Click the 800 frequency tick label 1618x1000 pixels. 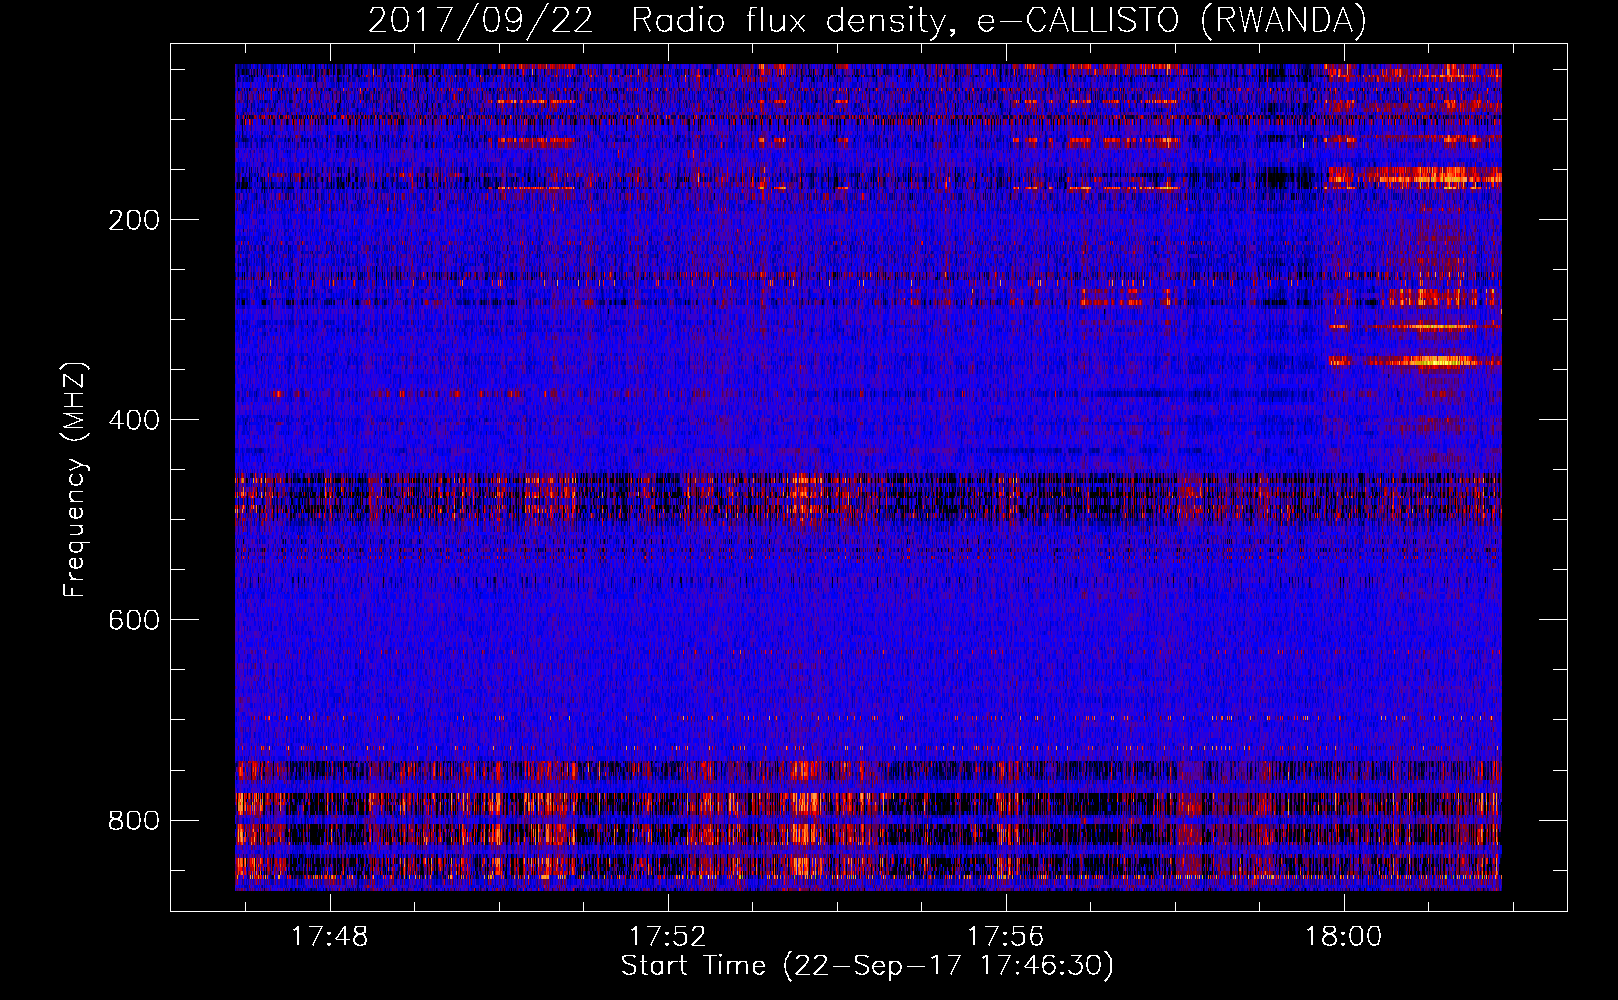pyautogui.click(x=134, y=820)
